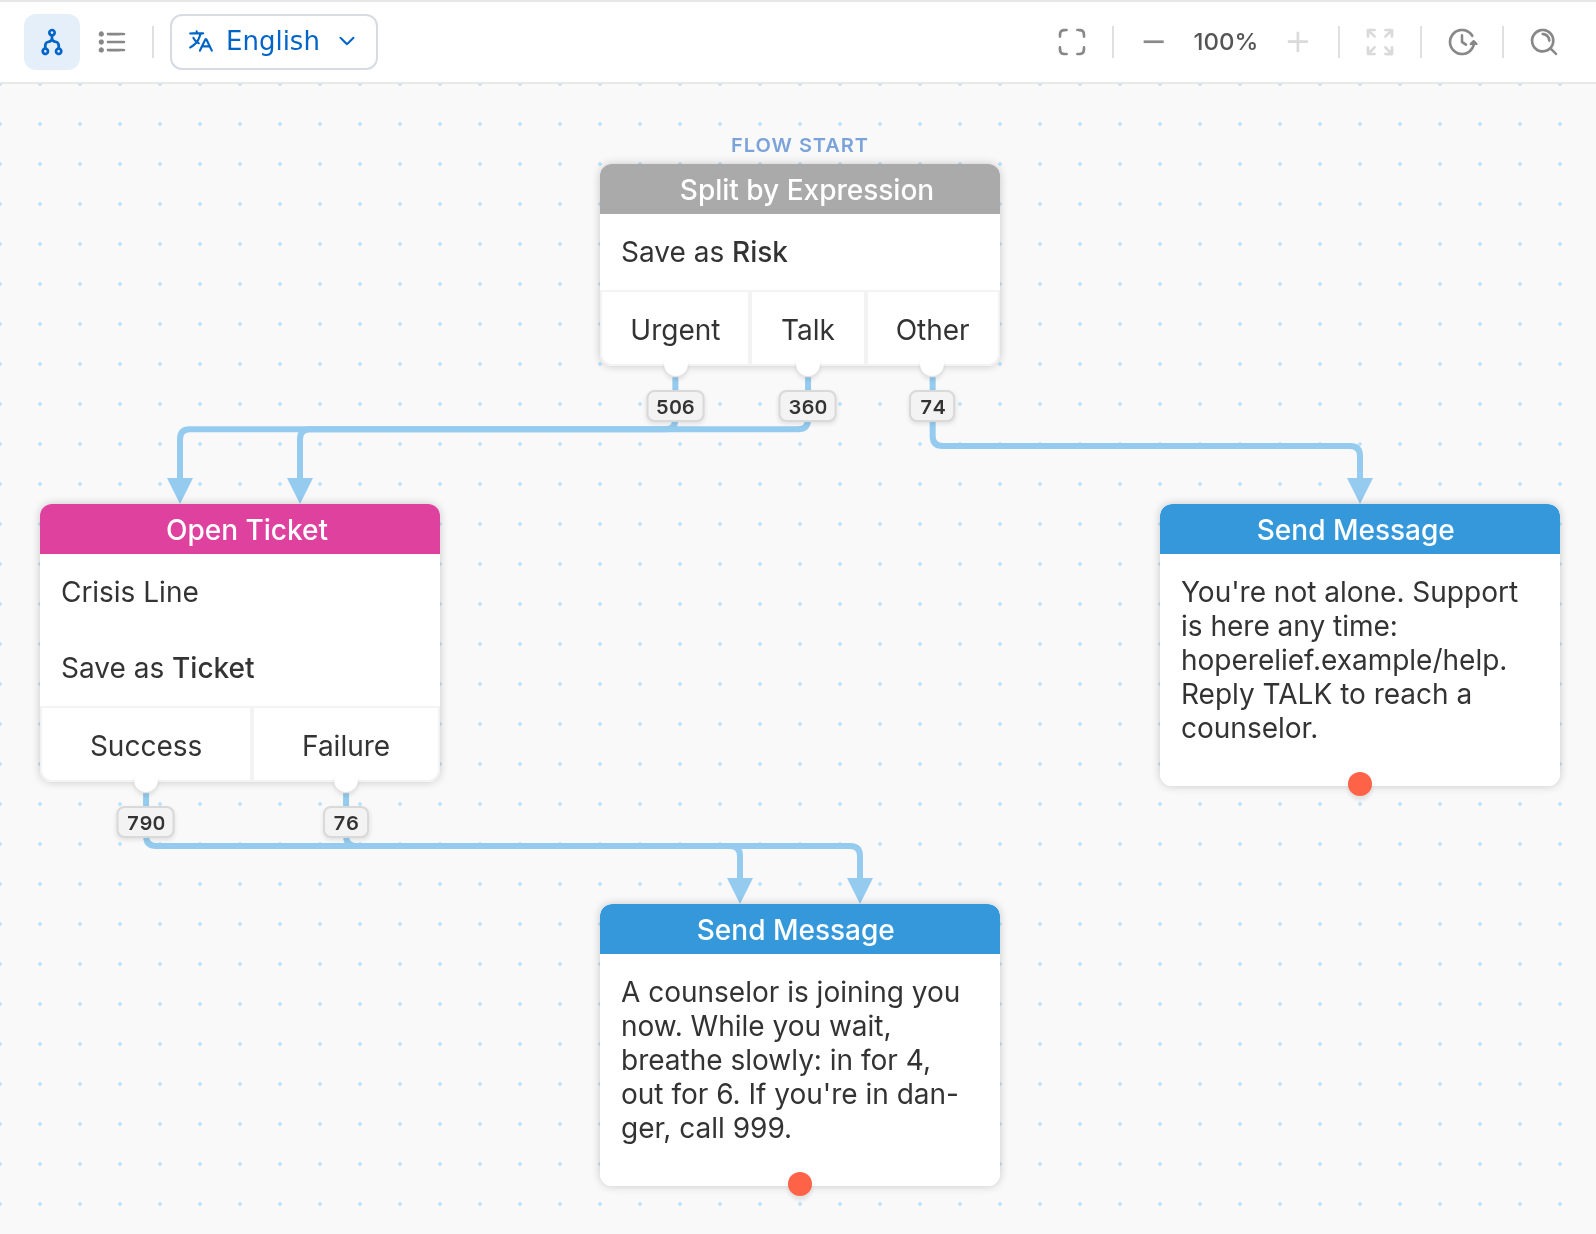Click the language dropdown chevron
1596x1234 pixels.
[x=347, y=42]
